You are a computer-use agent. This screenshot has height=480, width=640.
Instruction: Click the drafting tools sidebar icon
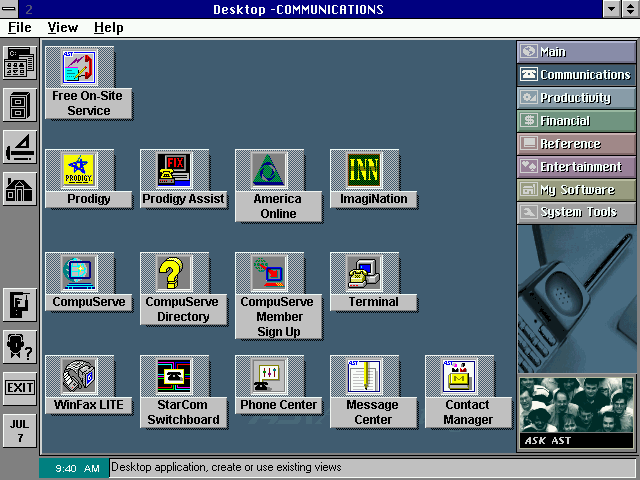20,147
